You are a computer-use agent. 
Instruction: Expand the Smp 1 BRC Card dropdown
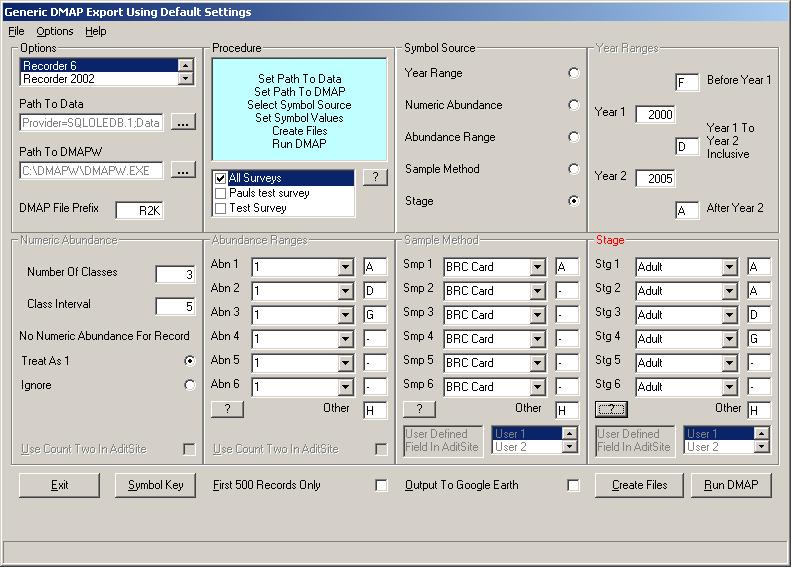(x=537, y=267)
